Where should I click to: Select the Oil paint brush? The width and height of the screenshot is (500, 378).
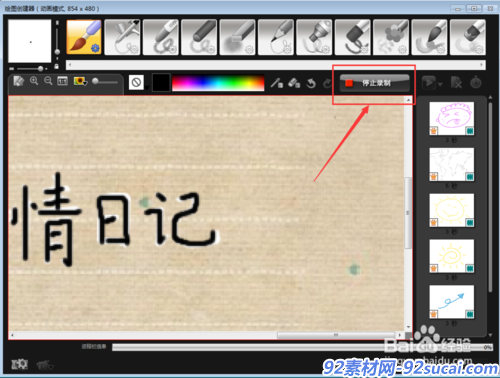[352, 37]
